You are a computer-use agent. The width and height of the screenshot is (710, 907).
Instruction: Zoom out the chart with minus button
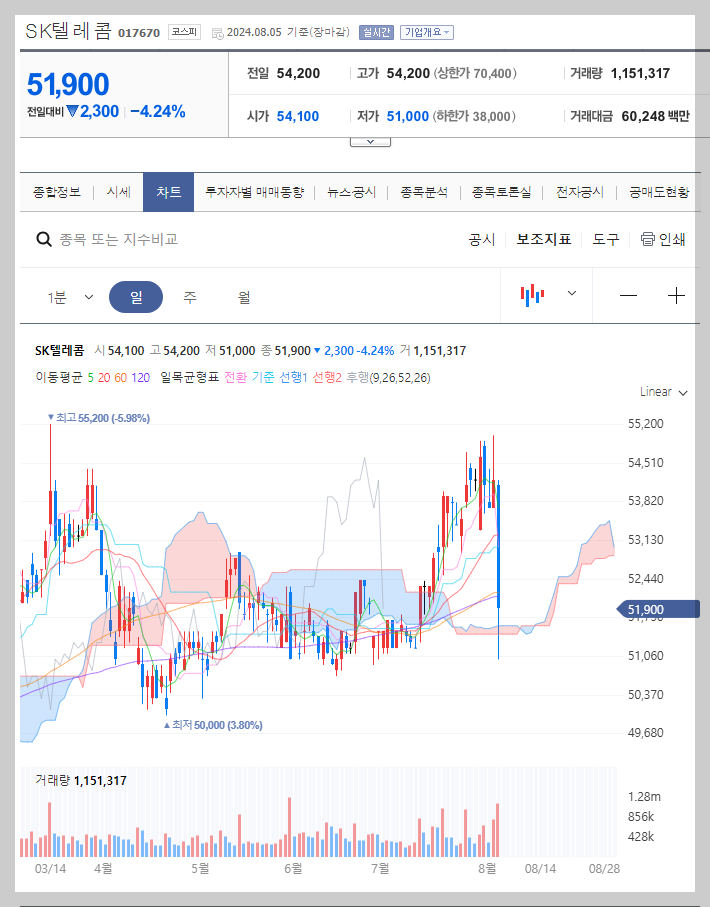pos(628,296)
